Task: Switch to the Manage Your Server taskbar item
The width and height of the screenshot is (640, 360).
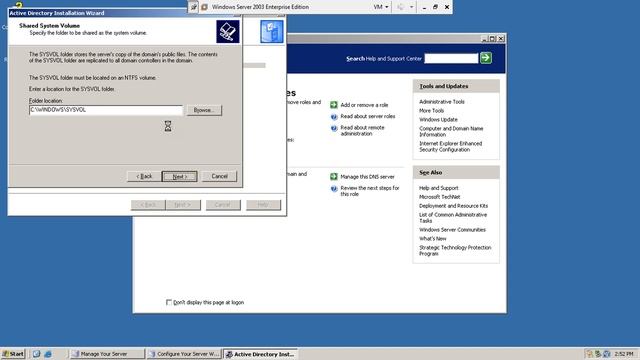Action: (x=107, y=354)
